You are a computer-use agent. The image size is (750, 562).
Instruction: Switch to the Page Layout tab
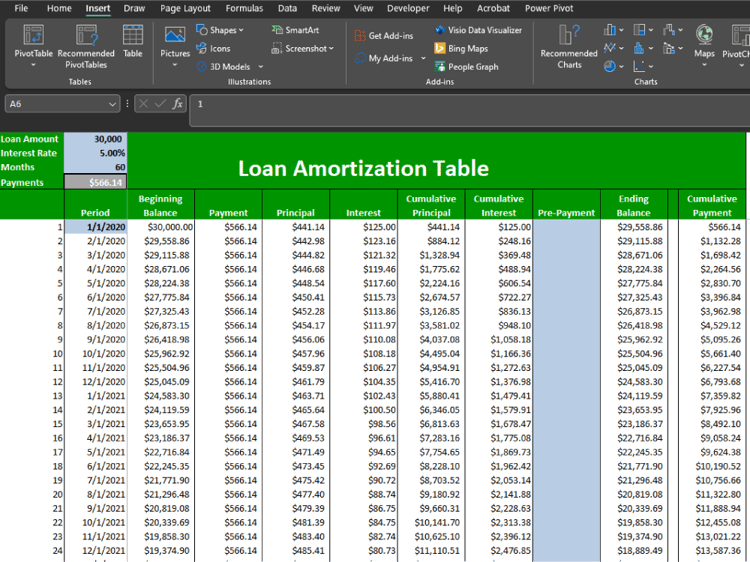coord(185,8)
